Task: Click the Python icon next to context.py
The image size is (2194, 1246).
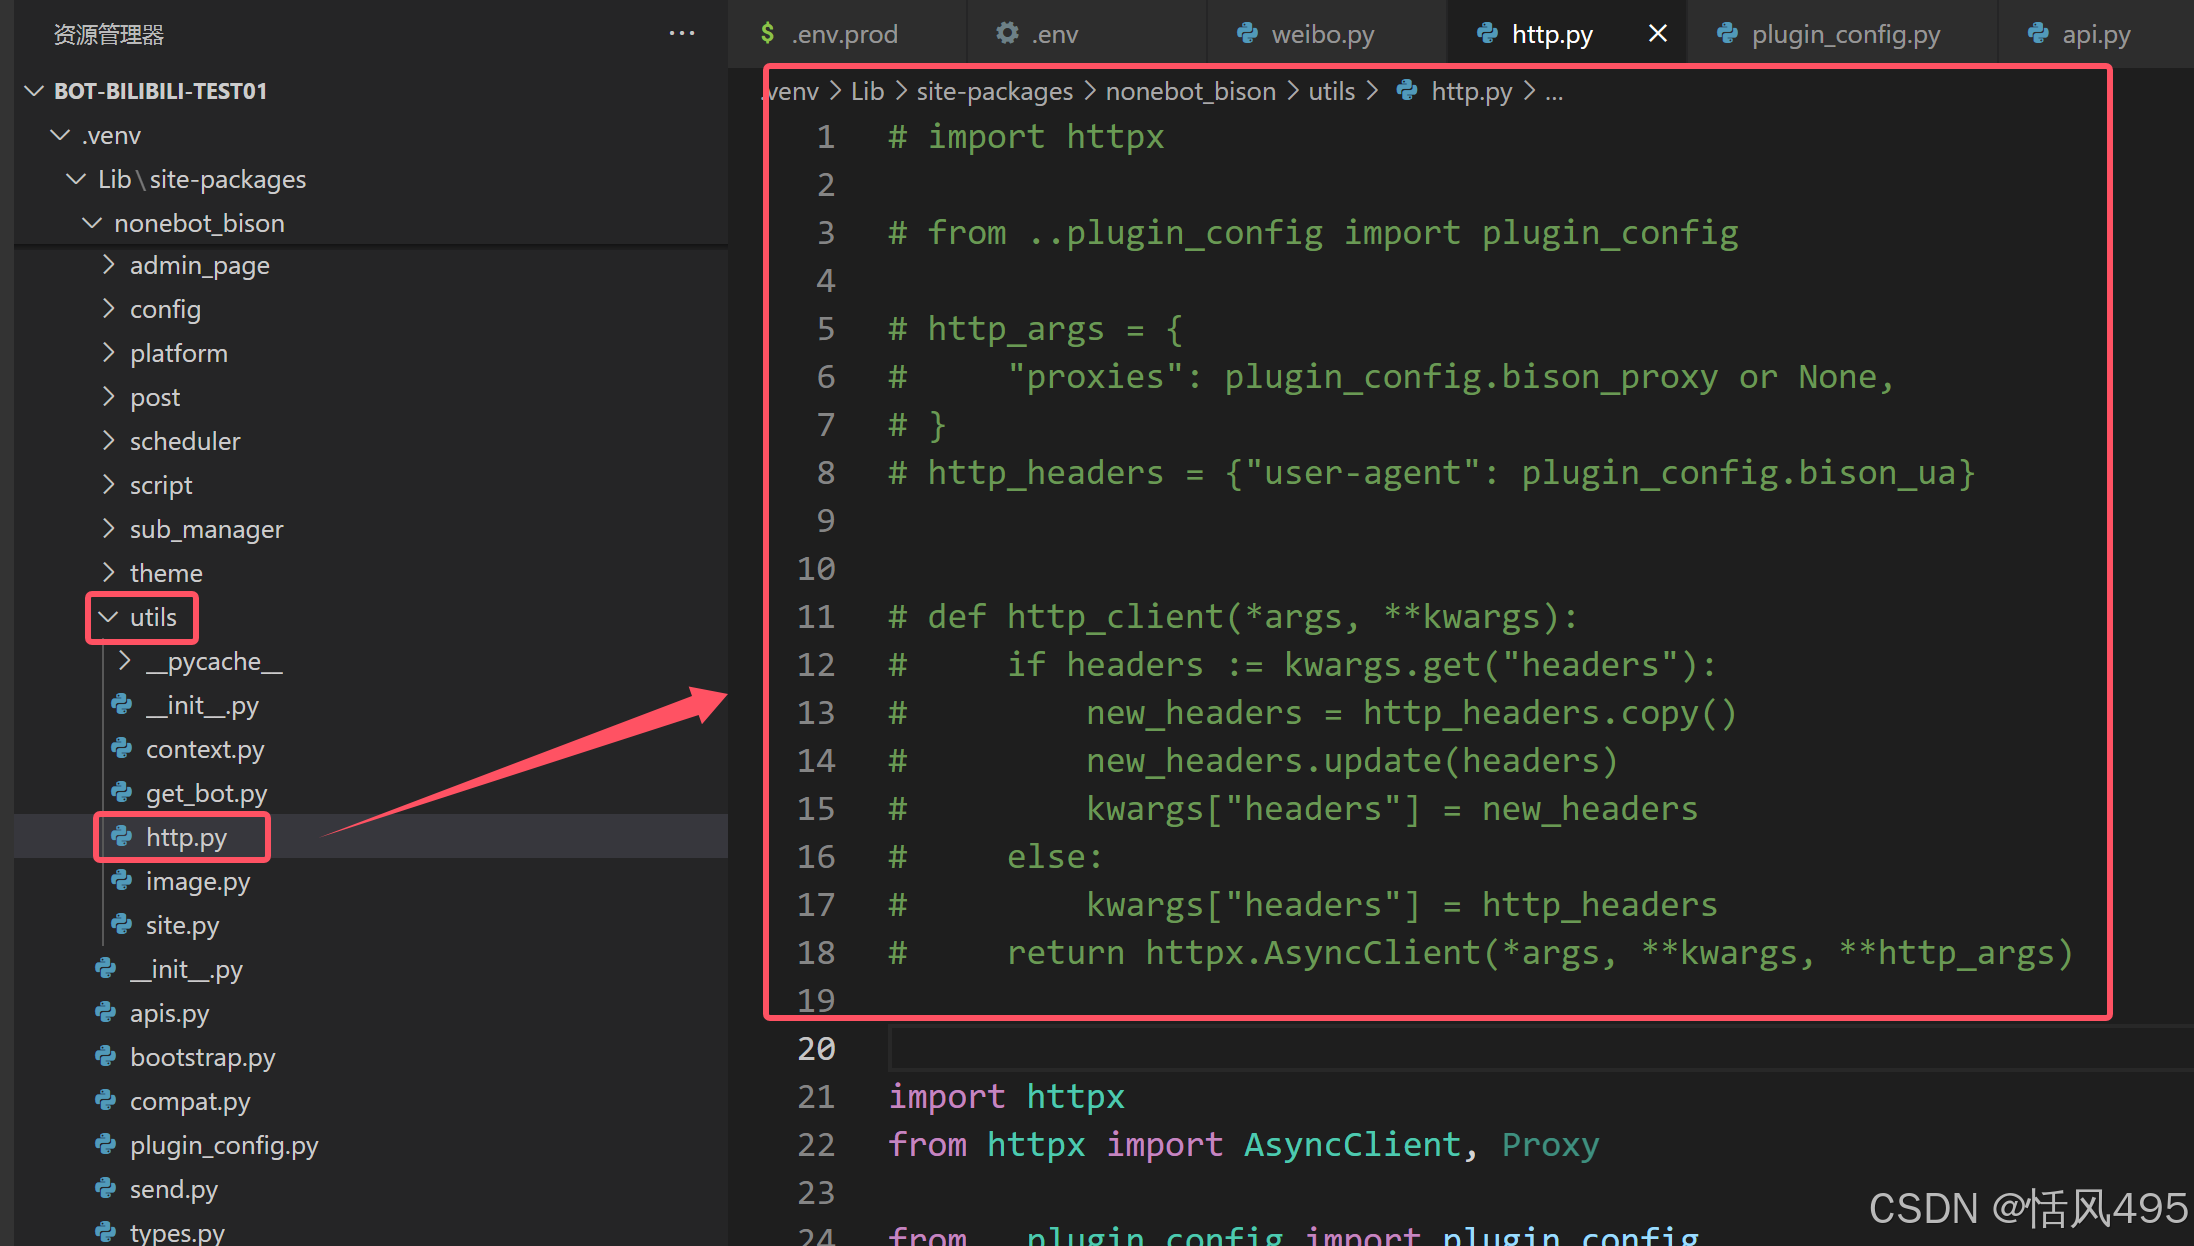Action: pyautogui.click(x=122, y=749)
